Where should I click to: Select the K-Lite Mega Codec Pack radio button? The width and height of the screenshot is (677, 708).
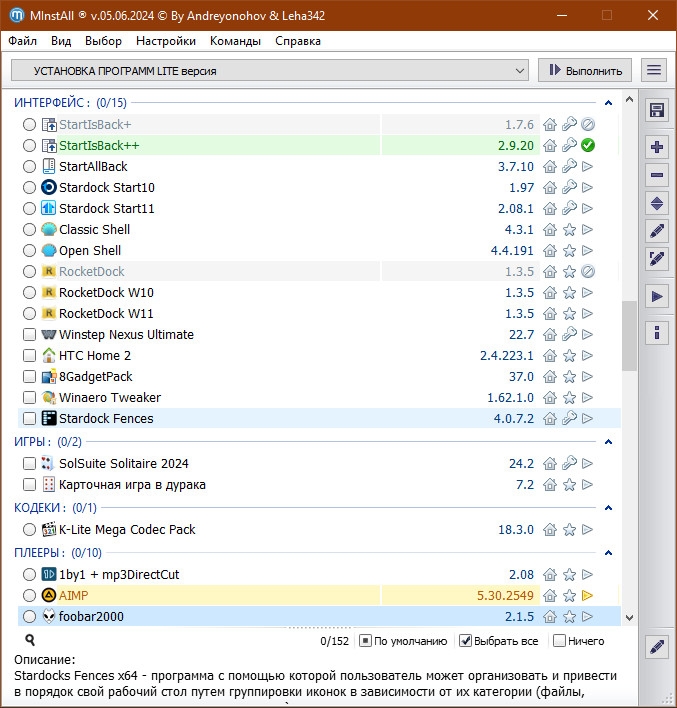tap(29, 530)
